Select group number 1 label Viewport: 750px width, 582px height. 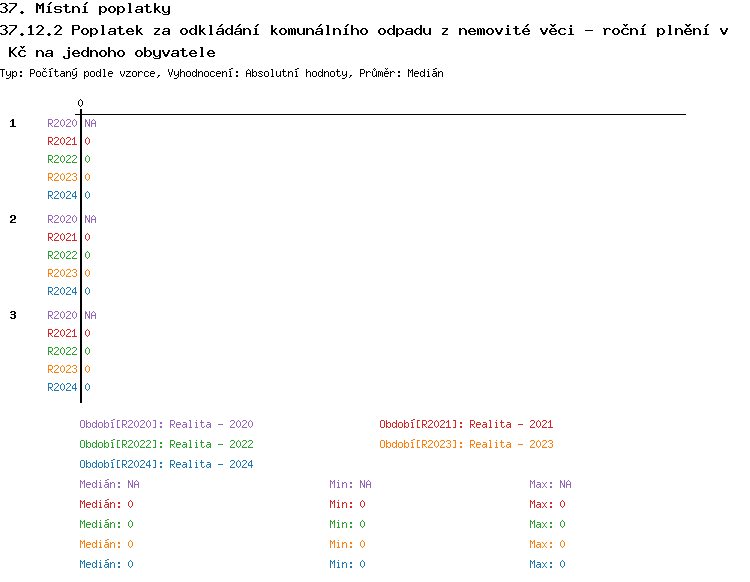(x=13, y=123)
